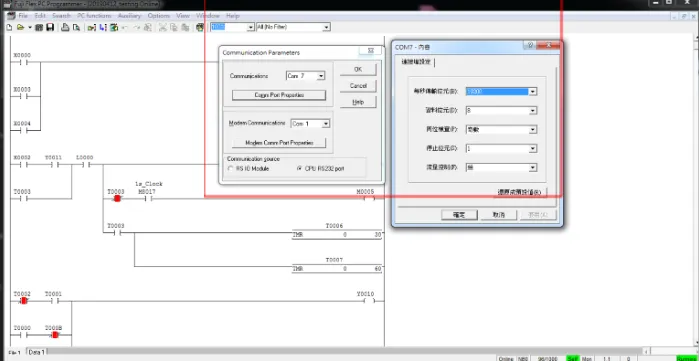This screenshot has height=361, width=699.
Task: Select the CPU RS232 port radio button
Action: pyautogui.click(x=300, y=169)
